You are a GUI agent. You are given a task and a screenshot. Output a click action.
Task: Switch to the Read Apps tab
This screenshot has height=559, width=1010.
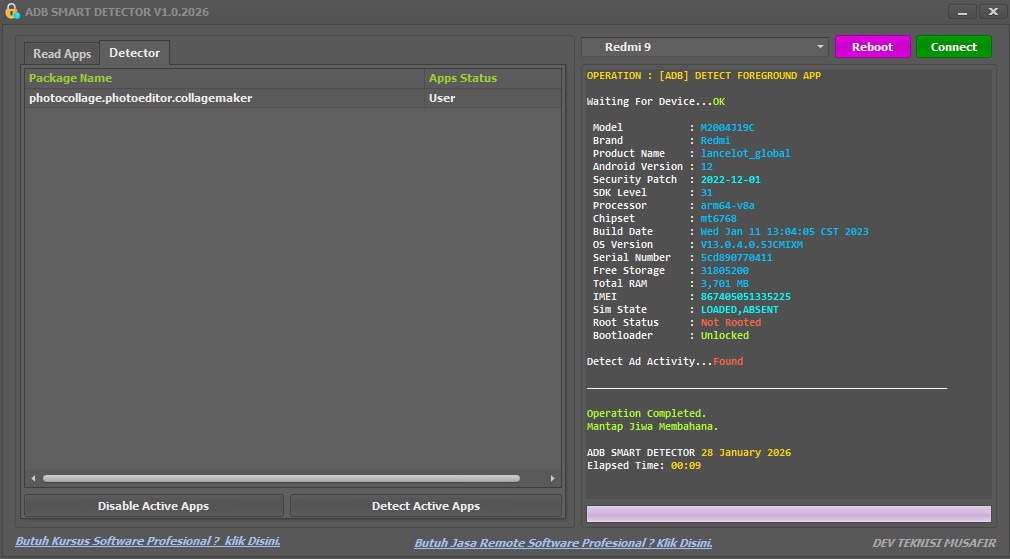click(x=62, y=54)
